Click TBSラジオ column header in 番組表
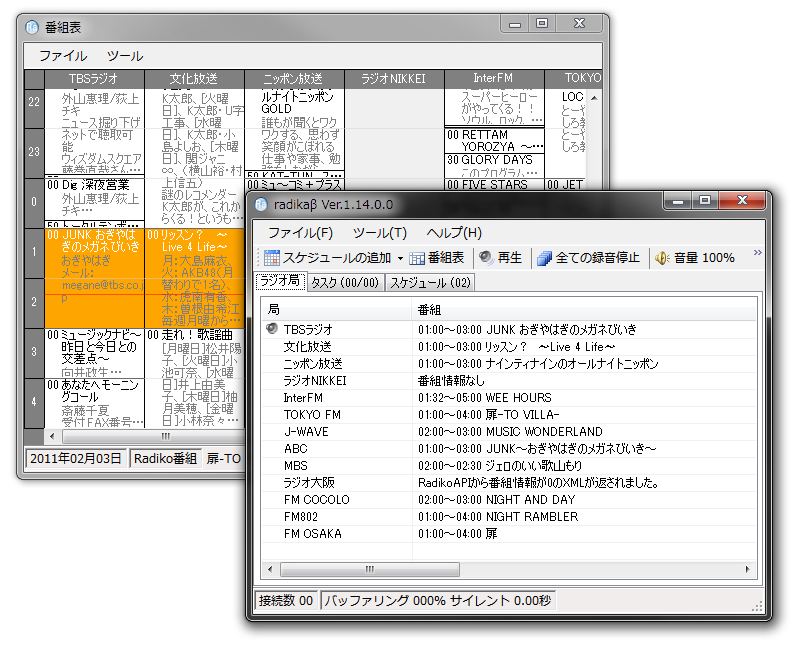Viewport: 809px width, 651px height. [94, 79]
